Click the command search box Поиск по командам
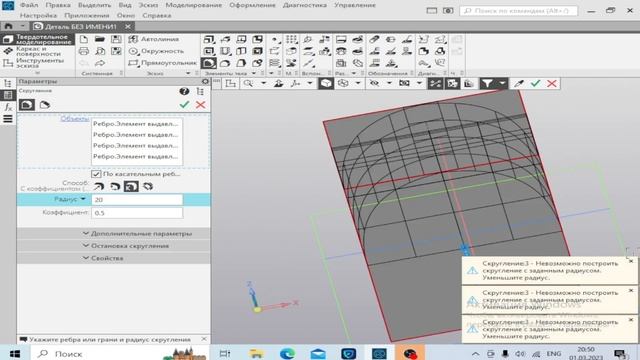The width and height of the screenshot is (640, 360). click(519, 11)
